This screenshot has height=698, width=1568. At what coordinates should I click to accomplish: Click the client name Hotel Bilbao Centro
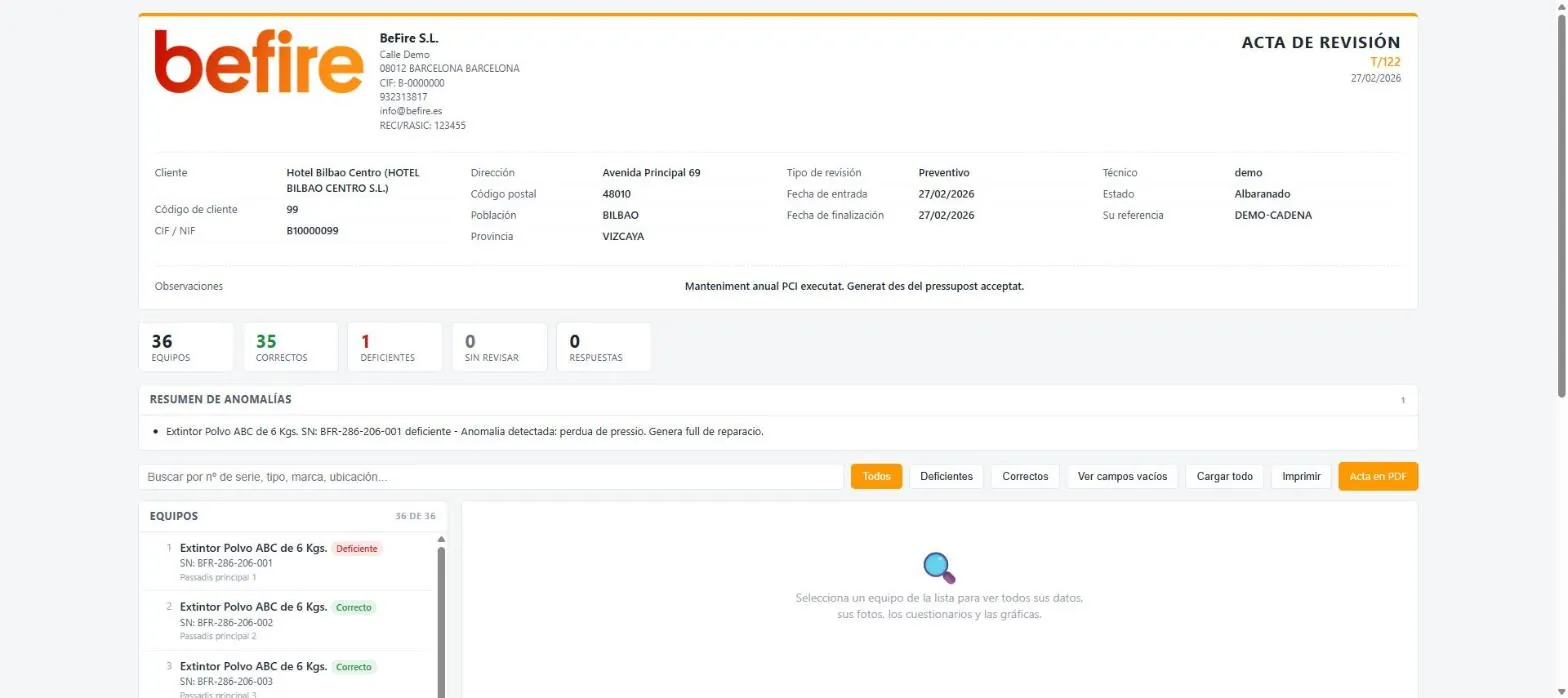pos(353,180)
